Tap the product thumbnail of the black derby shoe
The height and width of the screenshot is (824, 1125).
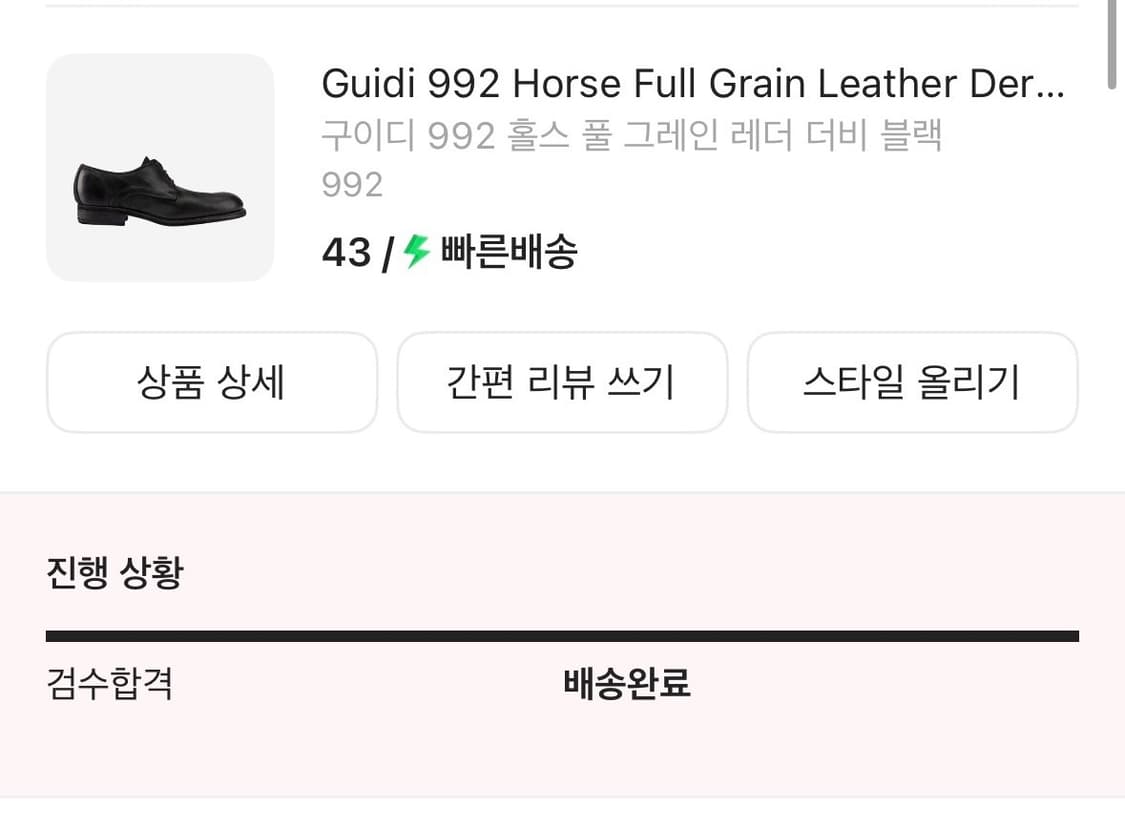click(x=160, y=167)
